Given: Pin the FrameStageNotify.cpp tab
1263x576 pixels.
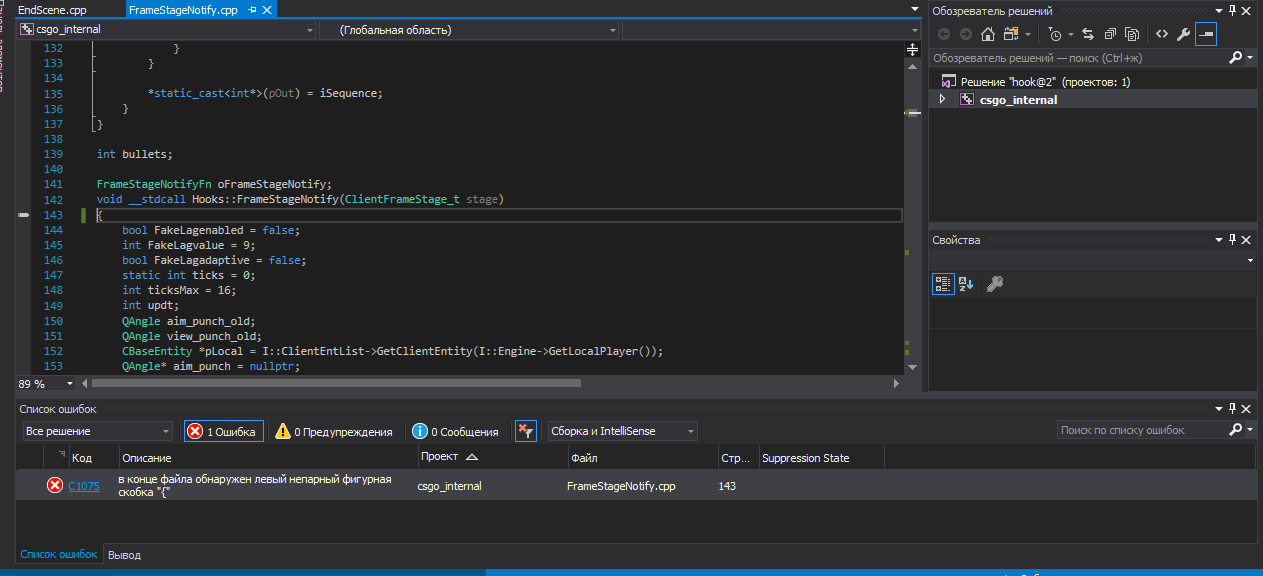Looking at the screenshot, I should [x=251, y=10].
